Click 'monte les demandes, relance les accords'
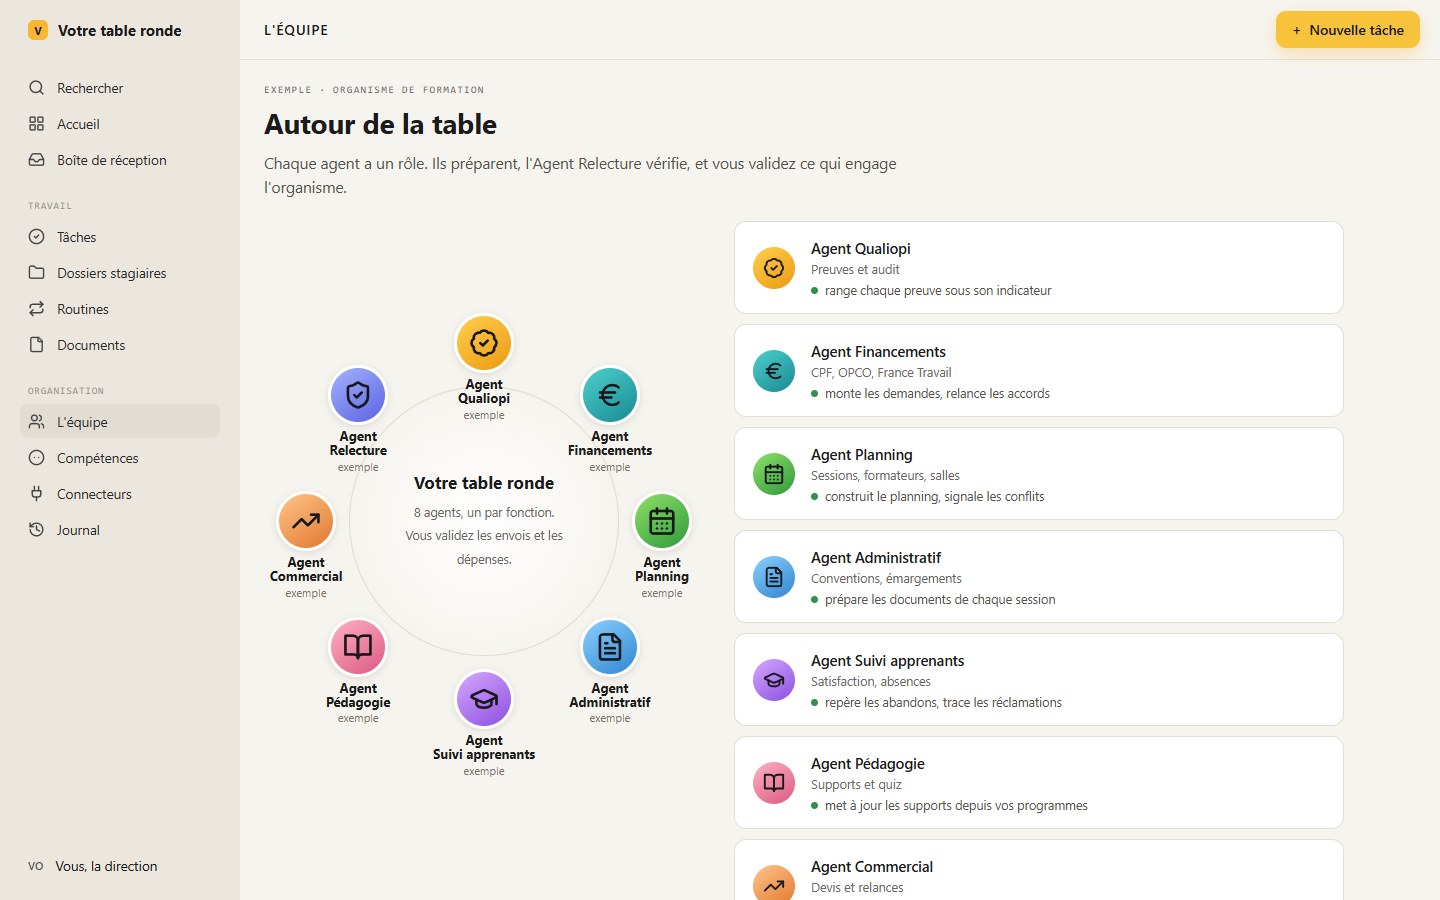 (937, 394)
